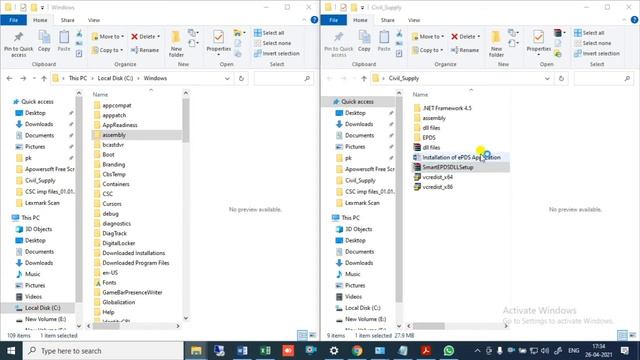
Task: Refresh the Civil_Supply folder view
Action: point(561,78)
